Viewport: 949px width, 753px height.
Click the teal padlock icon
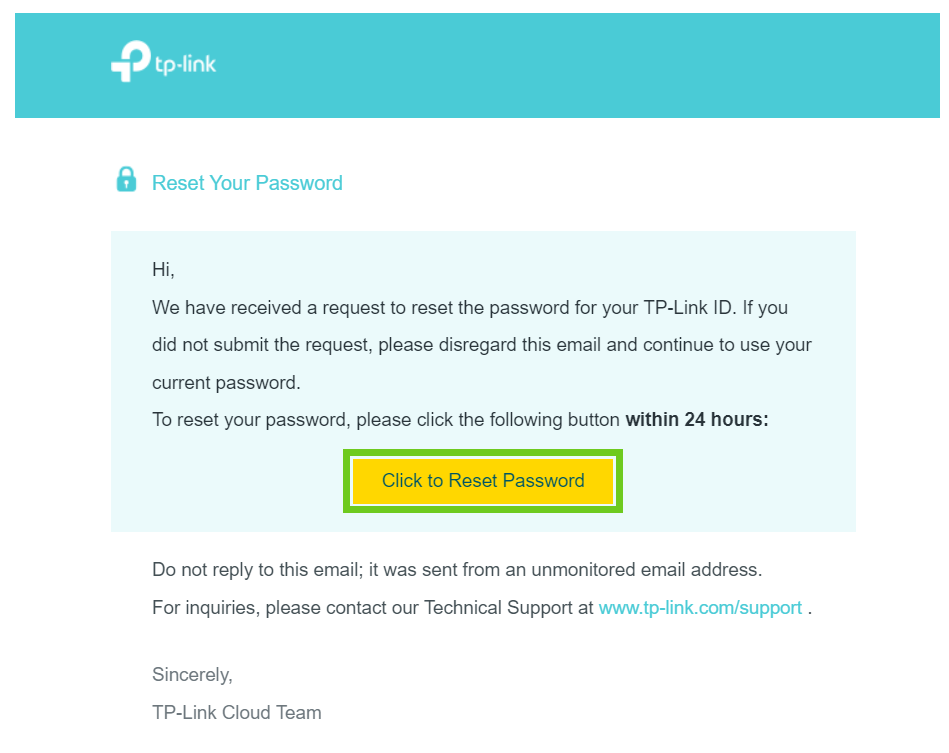click(126, 180)
